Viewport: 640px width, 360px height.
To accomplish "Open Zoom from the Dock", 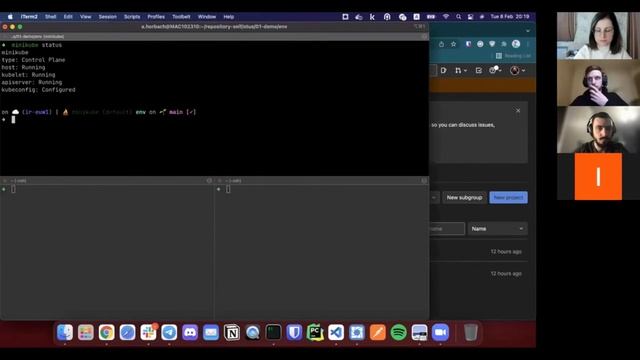I will point(440,333).
